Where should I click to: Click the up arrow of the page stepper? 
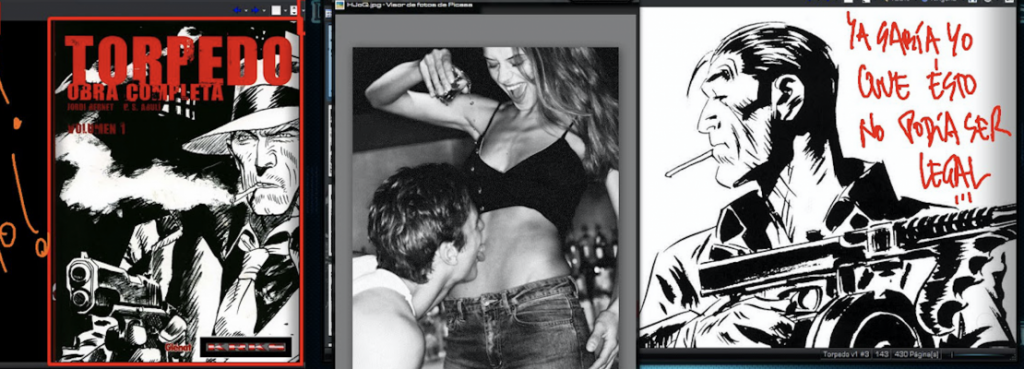pos(295,8)
